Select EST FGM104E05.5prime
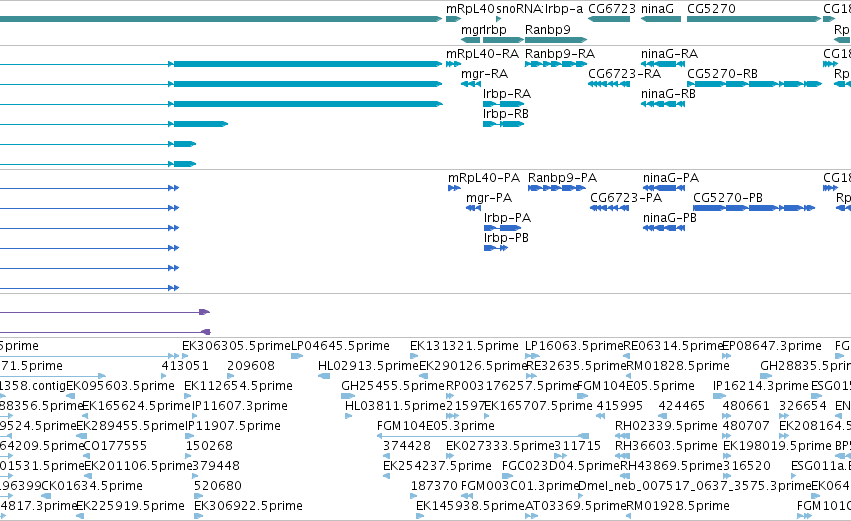851x521 pixels. point(636,386)
